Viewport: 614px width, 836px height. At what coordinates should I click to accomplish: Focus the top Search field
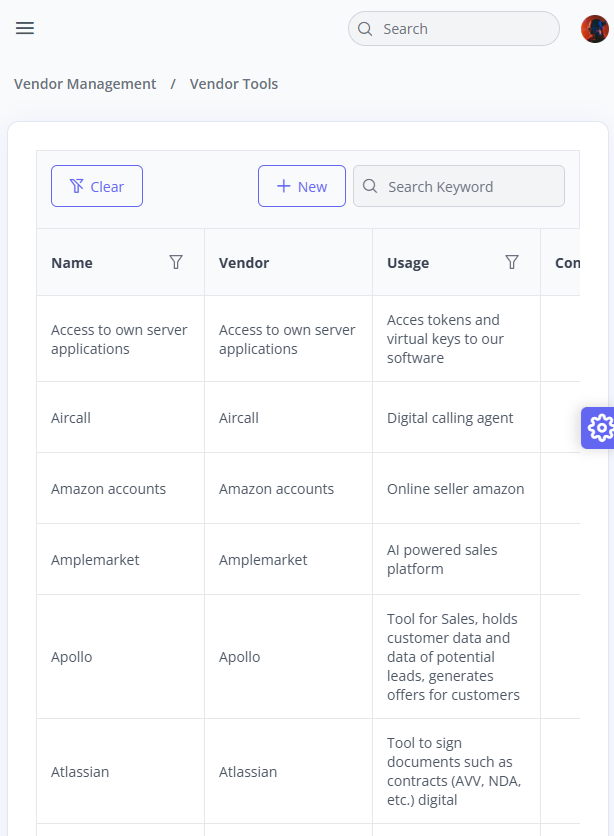coord(454,29)
